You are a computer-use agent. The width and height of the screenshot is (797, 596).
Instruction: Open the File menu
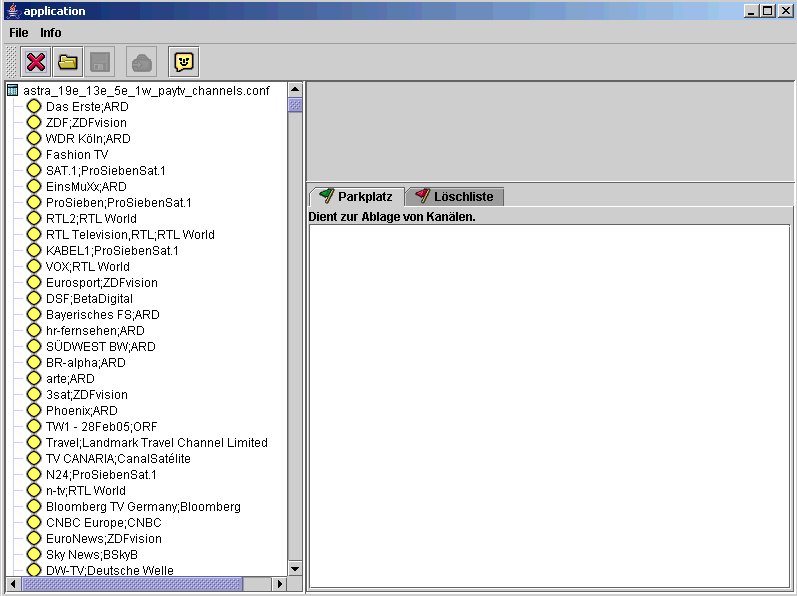point(19,33)
